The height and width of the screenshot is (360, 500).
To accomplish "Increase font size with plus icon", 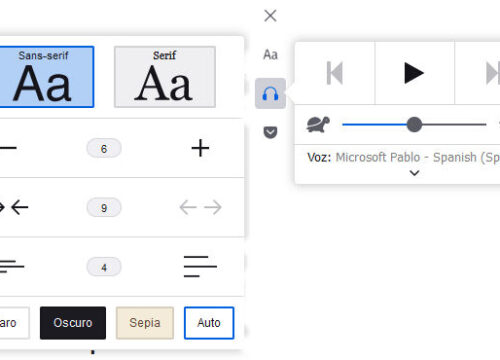I will pyautogui.click(x=200, y=148).
